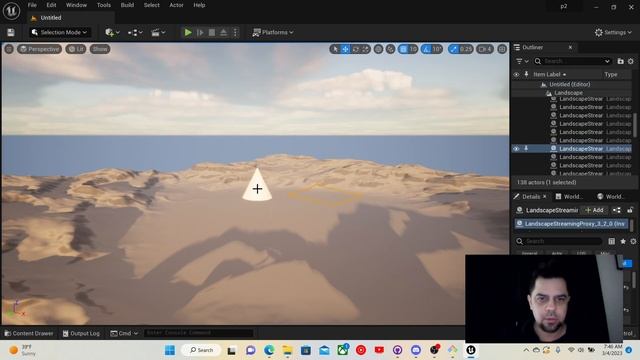Click the Add component button
Screen dimensions: 640x360
click(594, 210)
